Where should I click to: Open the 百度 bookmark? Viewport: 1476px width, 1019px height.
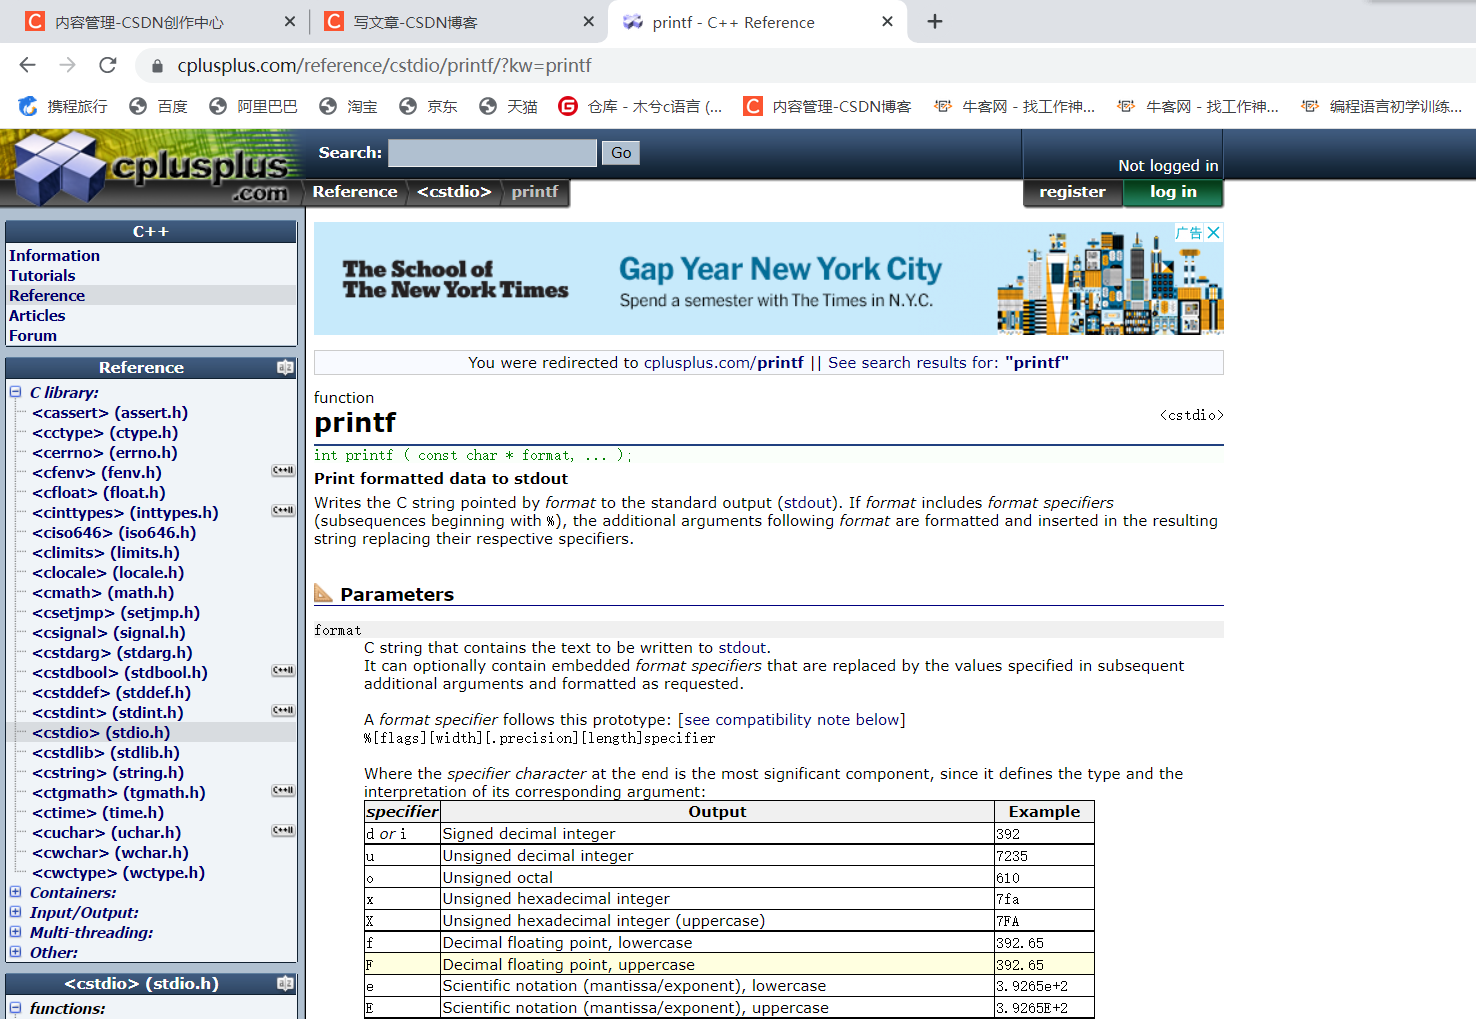[x=159, y=106]
